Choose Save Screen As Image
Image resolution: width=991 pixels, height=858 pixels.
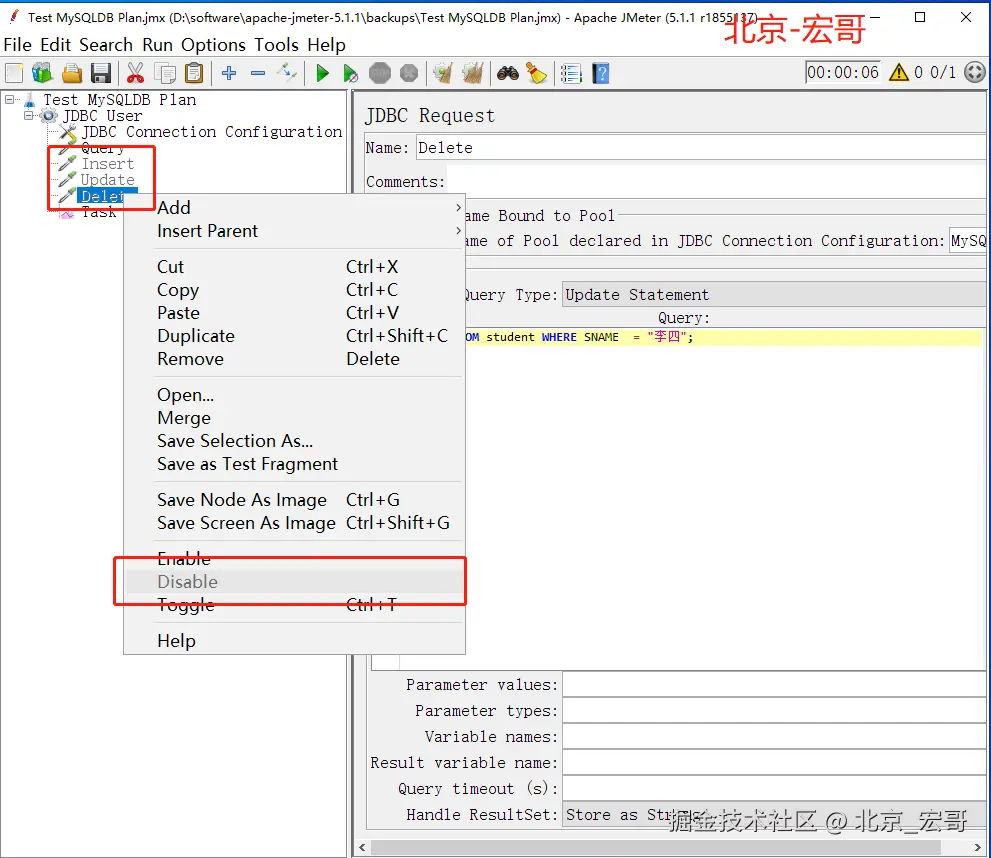[295, 523]
